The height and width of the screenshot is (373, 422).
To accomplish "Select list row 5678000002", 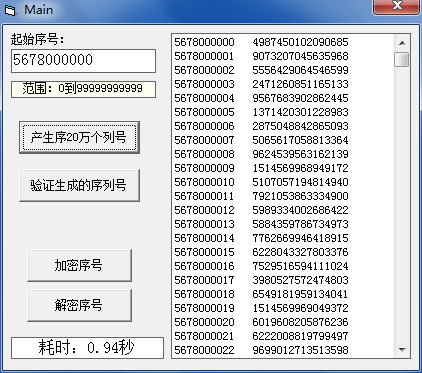I will tap(282, 70).
